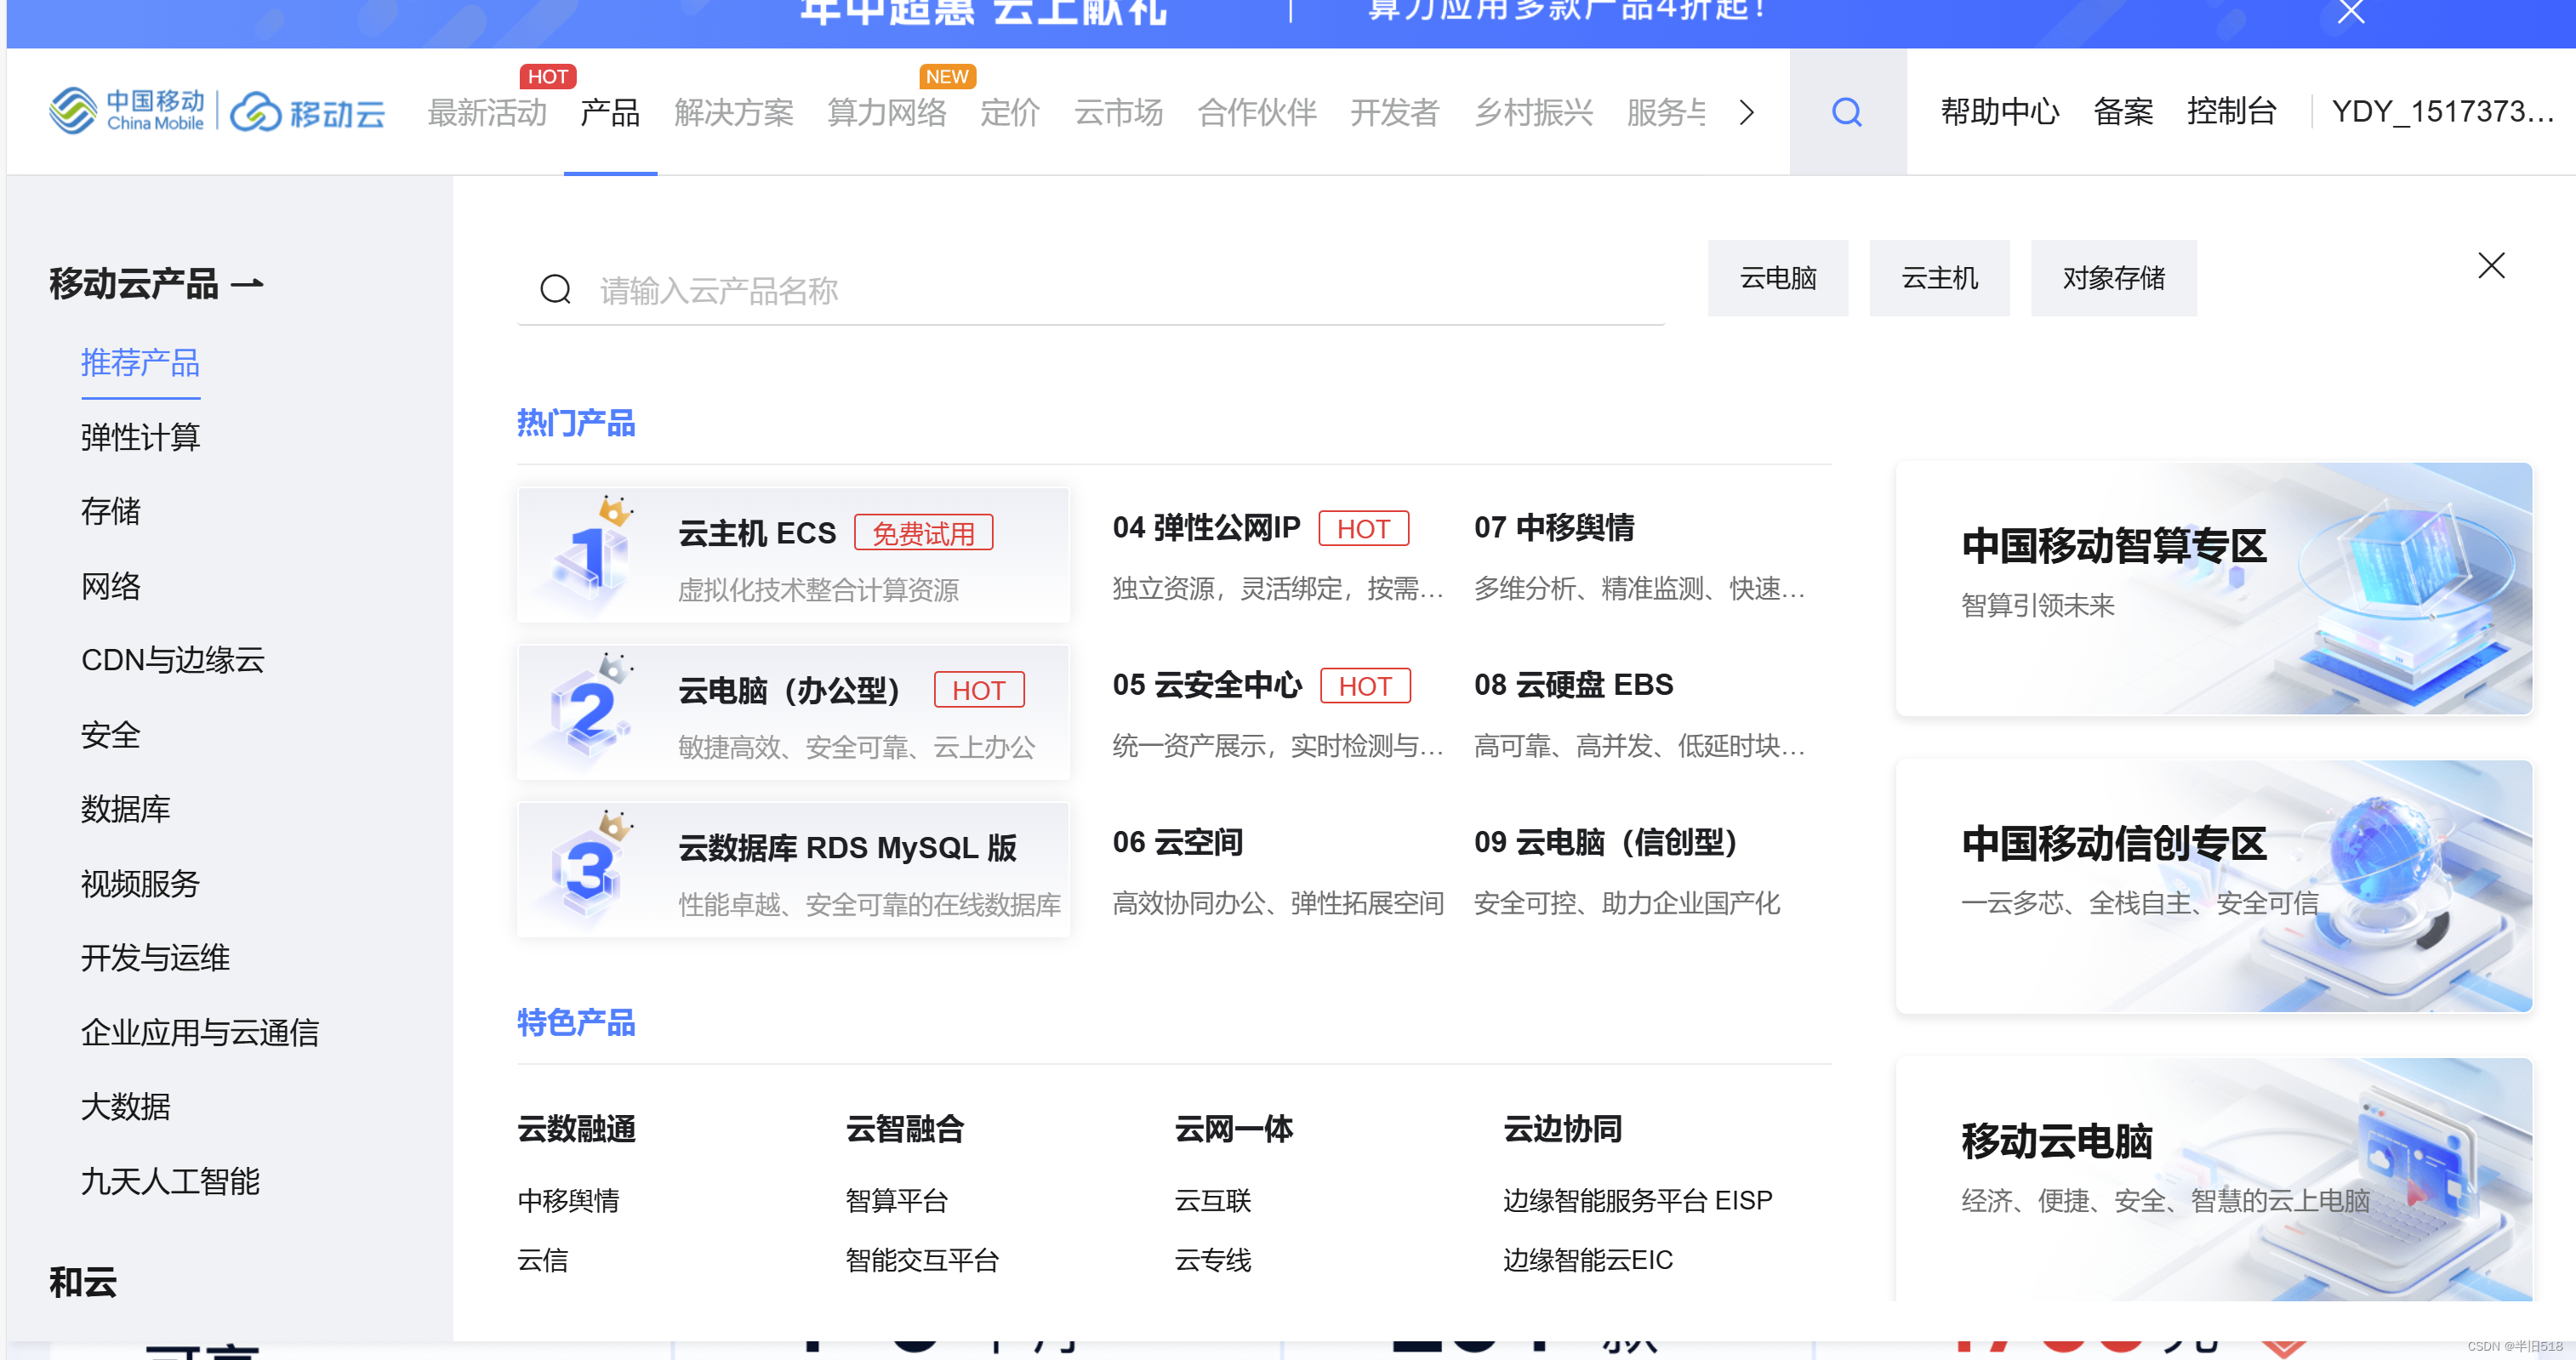Open 智能交互平台 link
Screen dimensions: 2576x1360
922,1260
